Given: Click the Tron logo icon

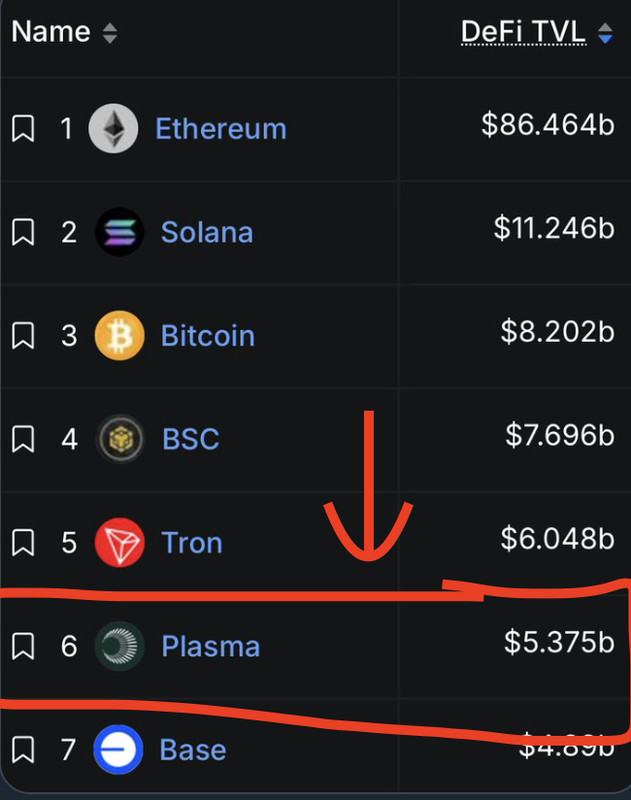Looking at the screenshot, I should tap(119, 542).
